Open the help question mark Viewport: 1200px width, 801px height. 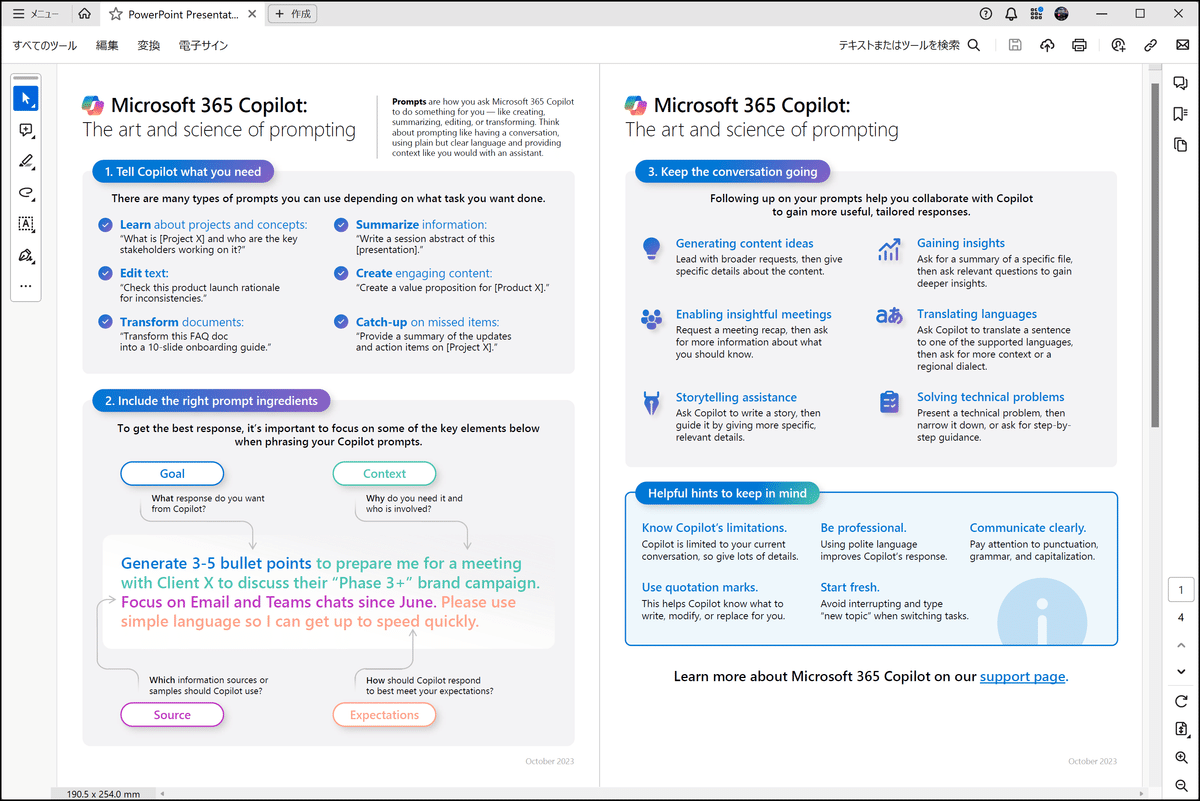point(986,14)
